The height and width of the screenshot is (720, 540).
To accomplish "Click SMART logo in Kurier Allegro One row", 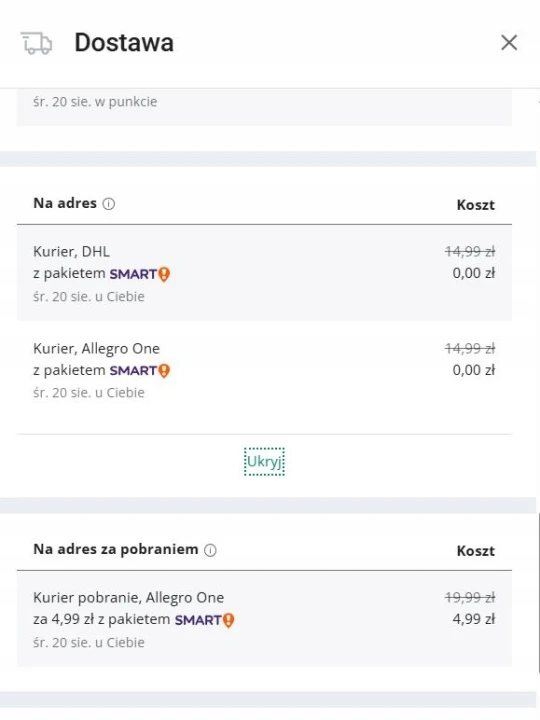I will coord(140,371).
